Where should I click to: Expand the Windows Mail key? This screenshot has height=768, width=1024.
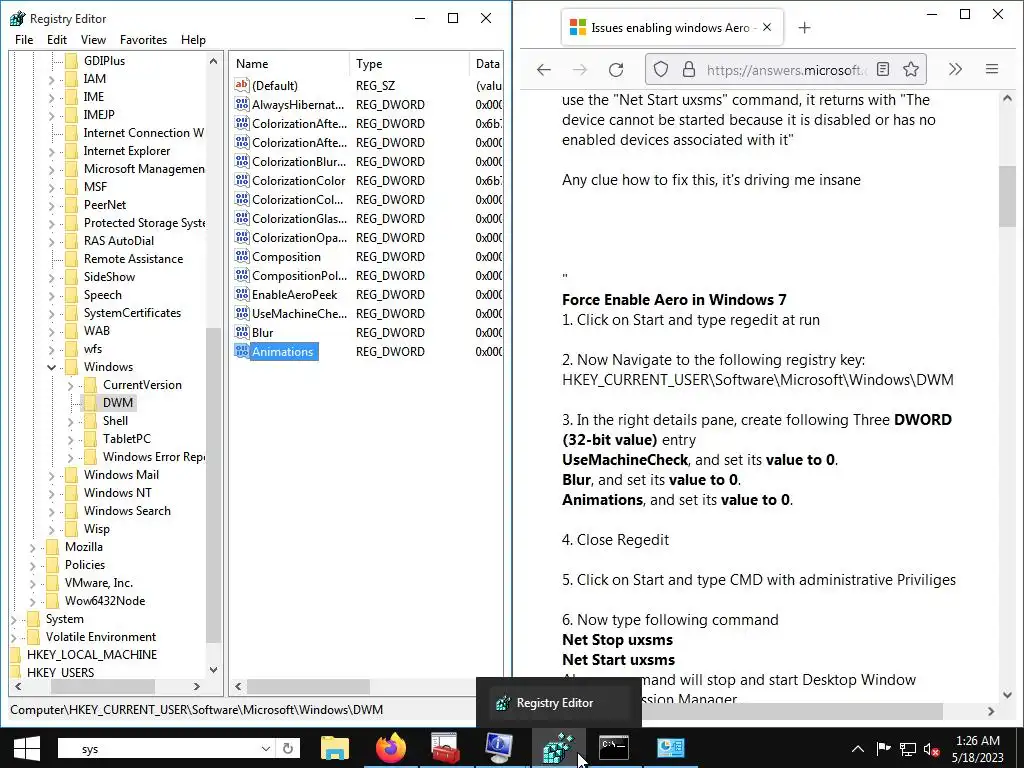click(52, 475)
